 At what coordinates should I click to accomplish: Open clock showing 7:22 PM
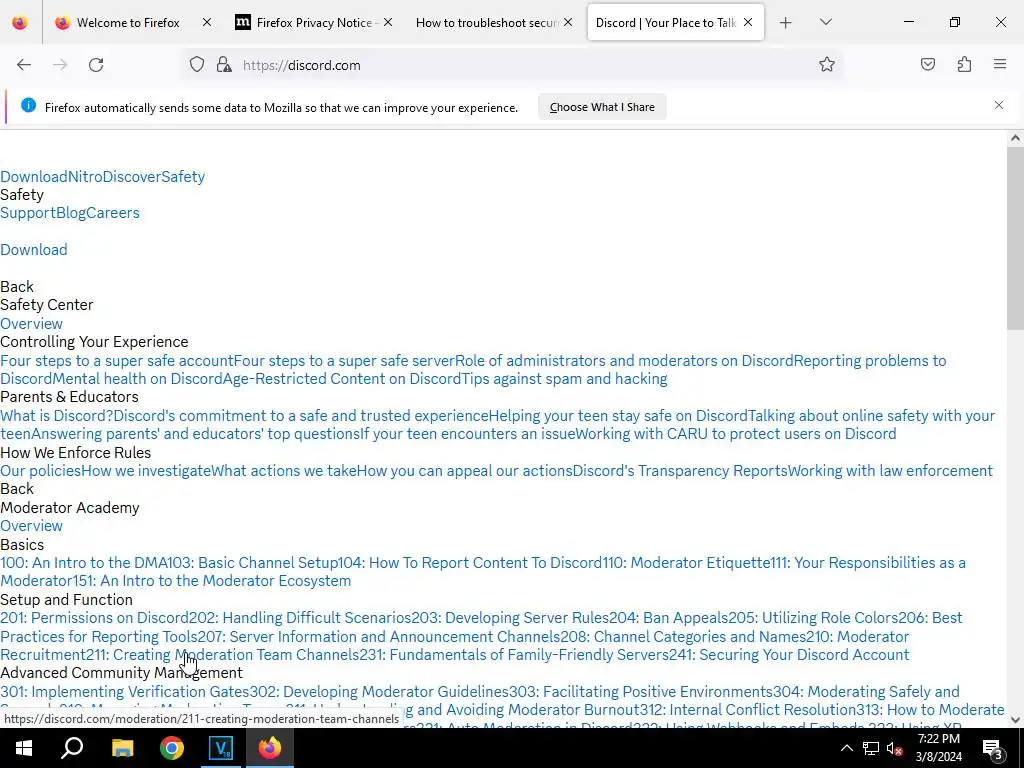pos(938,748)
